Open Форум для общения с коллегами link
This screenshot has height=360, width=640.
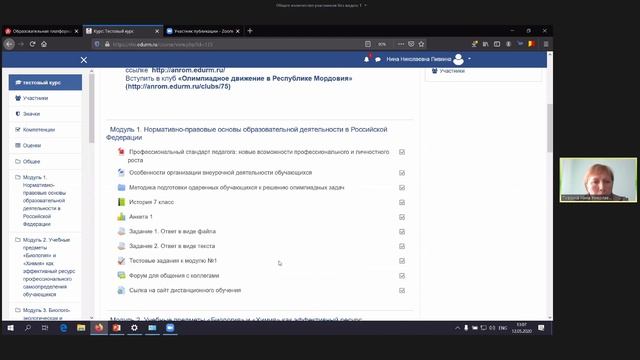pyautogui.click(x=174, y=276)
